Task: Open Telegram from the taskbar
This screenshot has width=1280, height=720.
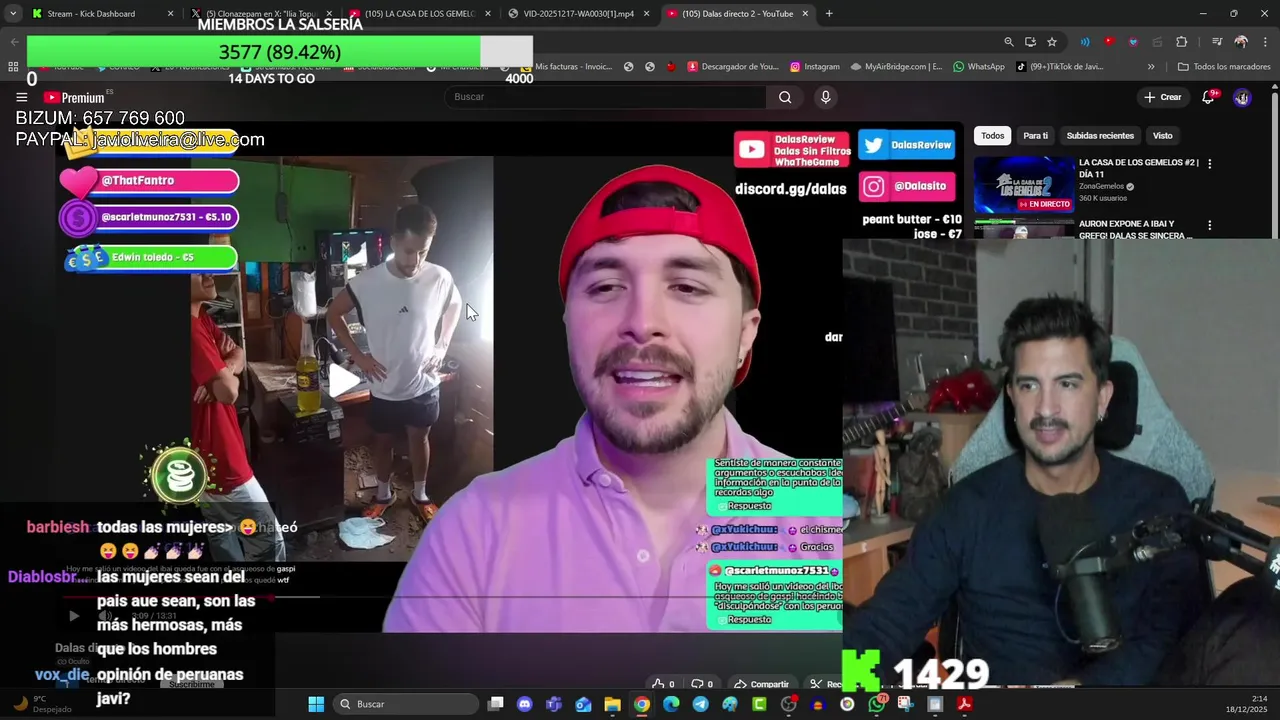Action: pos(700,704)
